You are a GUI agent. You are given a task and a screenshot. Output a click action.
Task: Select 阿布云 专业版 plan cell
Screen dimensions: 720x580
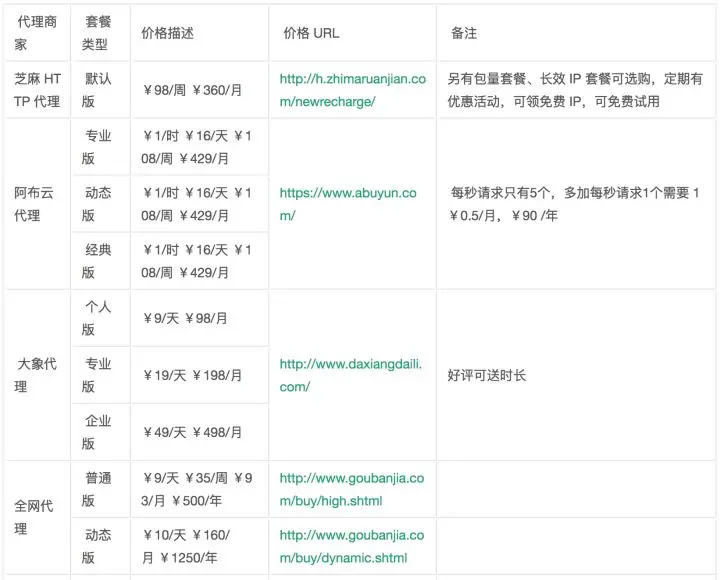tap(101, 147)
